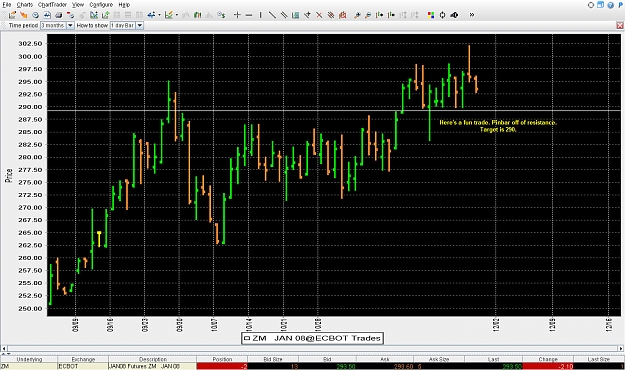Click the ZM JAN 08@ECBOT Trades legend label
The height and width of the screenshot is (370, 625).
pos(312,338)
